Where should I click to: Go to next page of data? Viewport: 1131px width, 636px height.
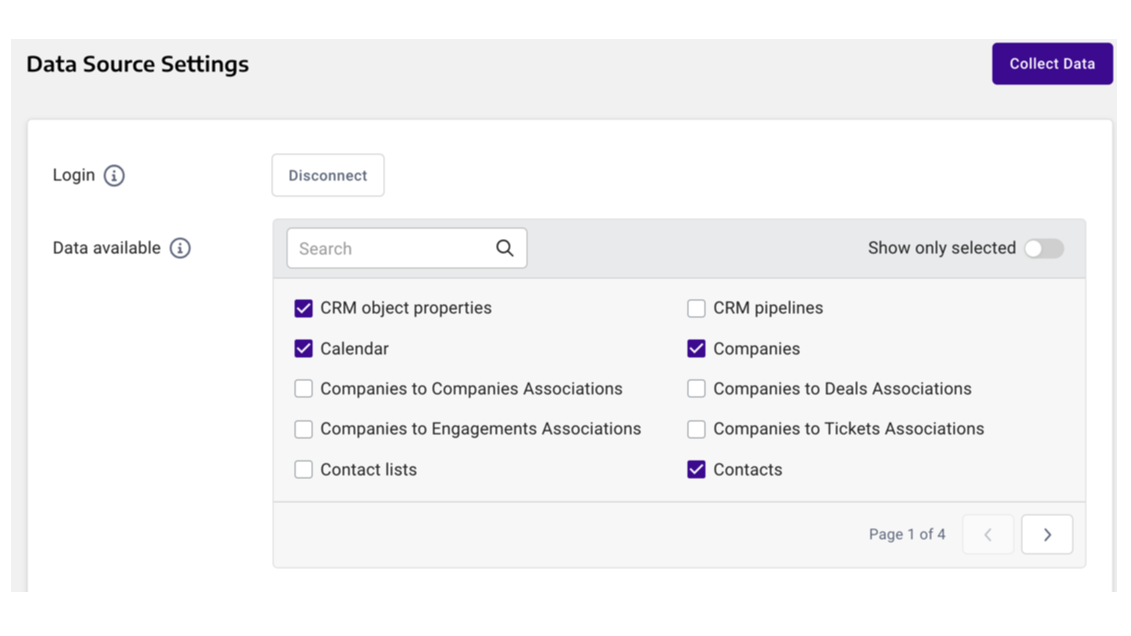(1047, 534)
